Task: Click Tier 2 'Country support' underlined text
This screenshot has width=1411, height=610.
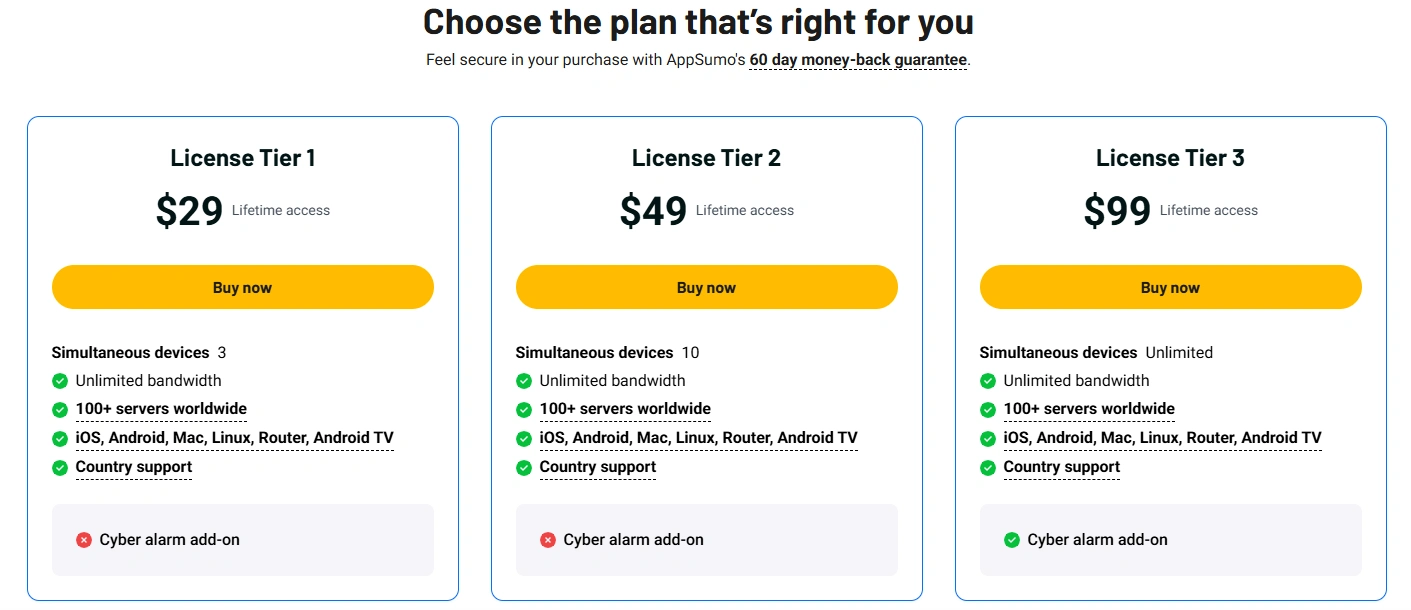Action: 598,467
